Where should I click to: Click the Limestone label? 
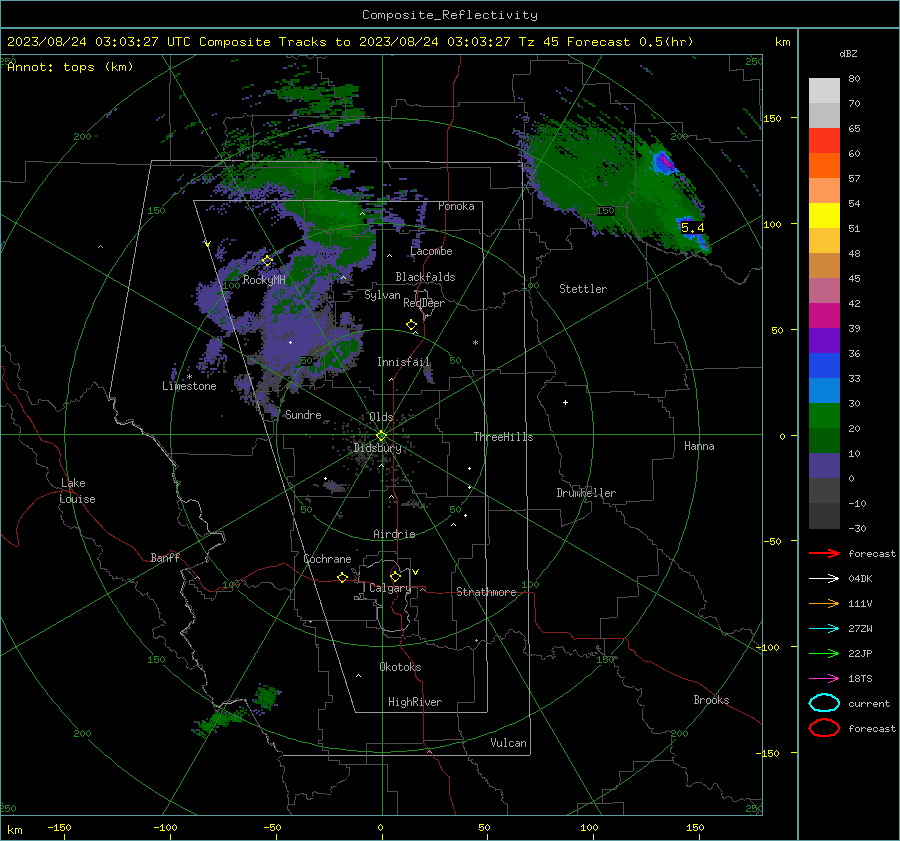(x=189, y=386)
